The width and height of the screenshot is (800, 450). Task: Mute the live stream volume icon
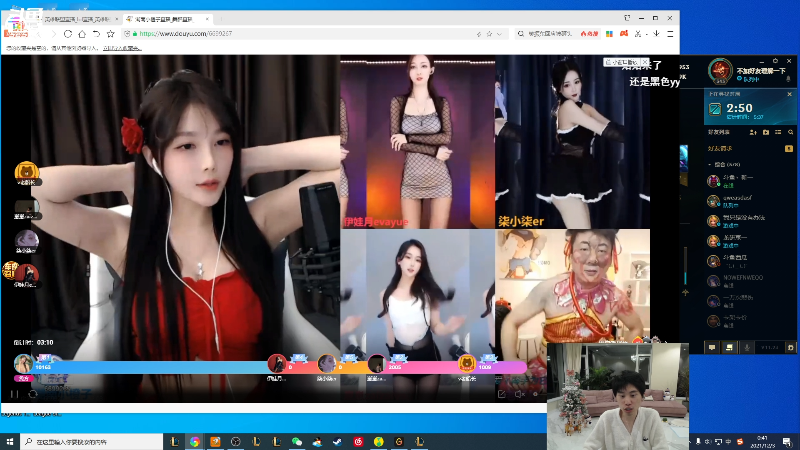[519, 394]
